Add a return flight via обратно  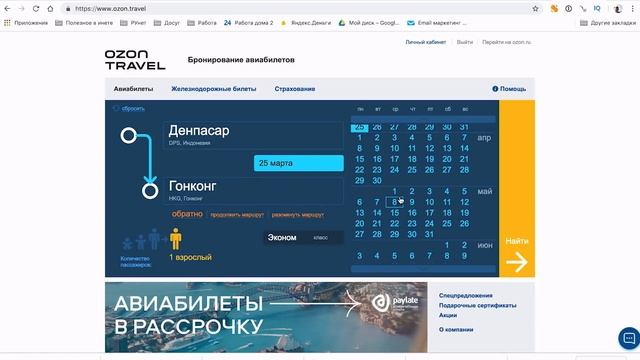[187, 214]
